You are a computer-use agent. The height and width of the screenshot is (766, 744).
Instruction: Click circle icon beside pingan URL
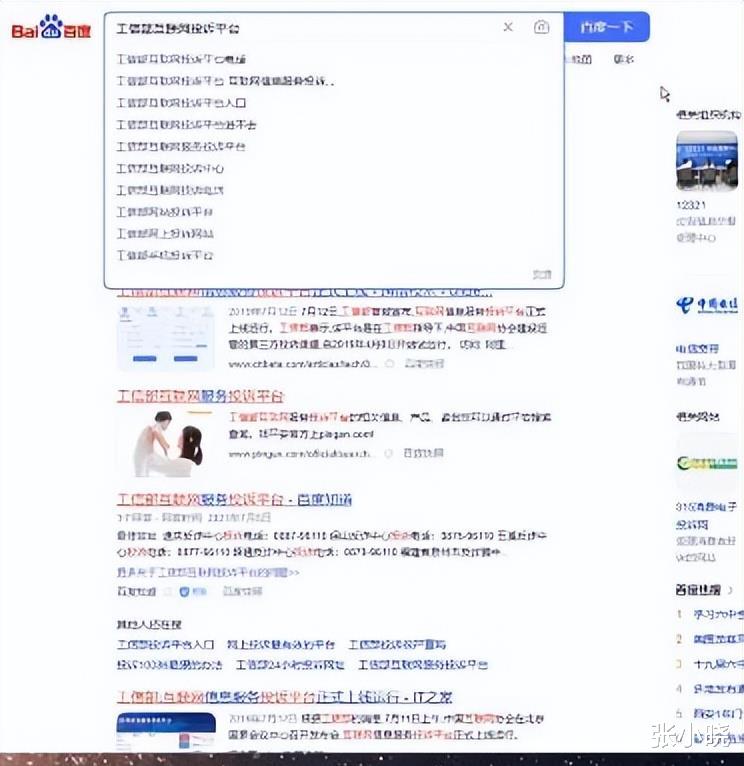click(x=388, y=453)
